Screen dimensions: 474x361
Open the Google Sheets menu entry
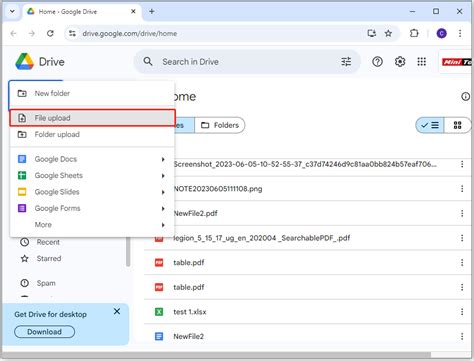[92, 175]
